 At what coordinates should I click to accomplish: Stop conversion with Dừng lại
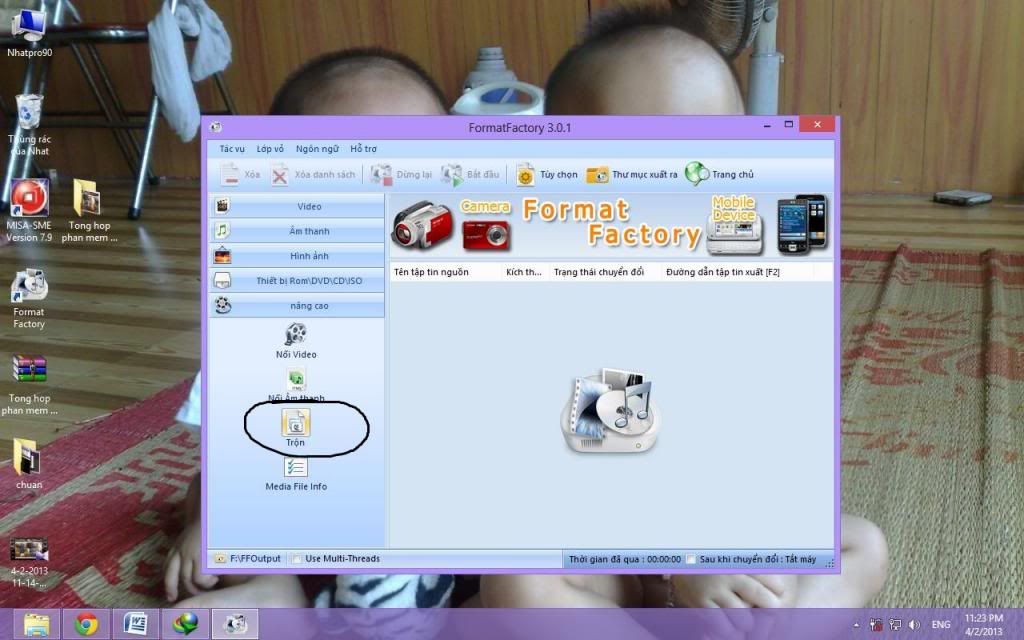pyautogui.click(x=401, y=174)
